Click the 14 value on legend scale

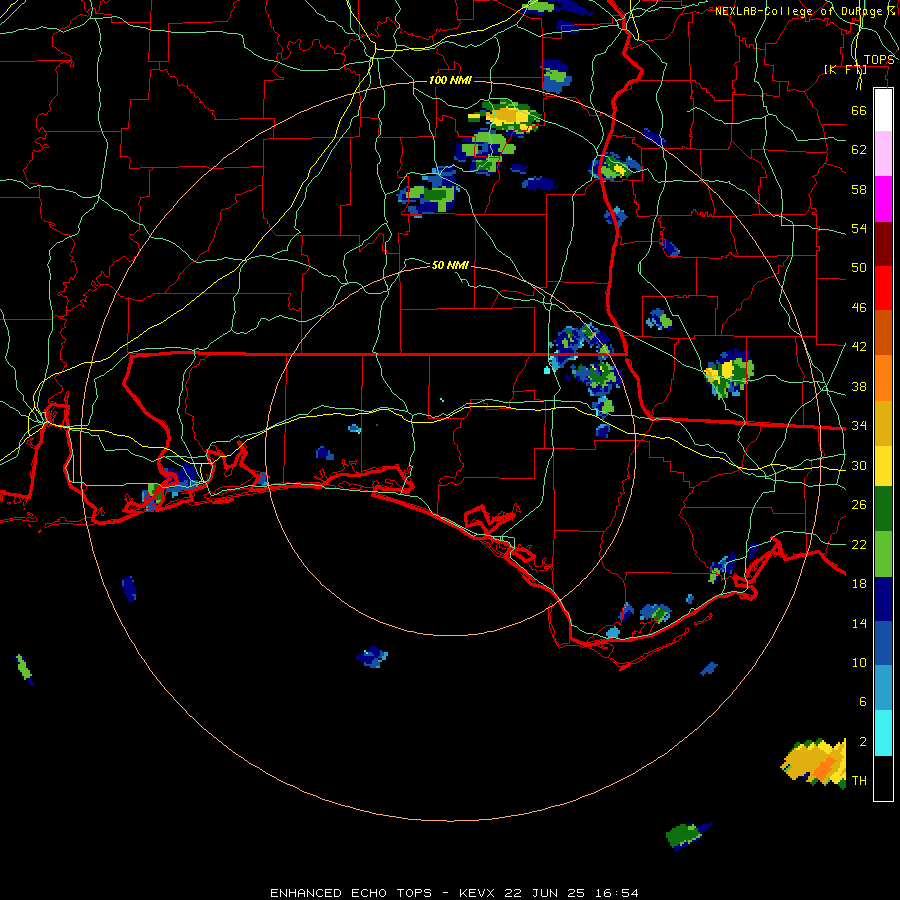[859, 623]
